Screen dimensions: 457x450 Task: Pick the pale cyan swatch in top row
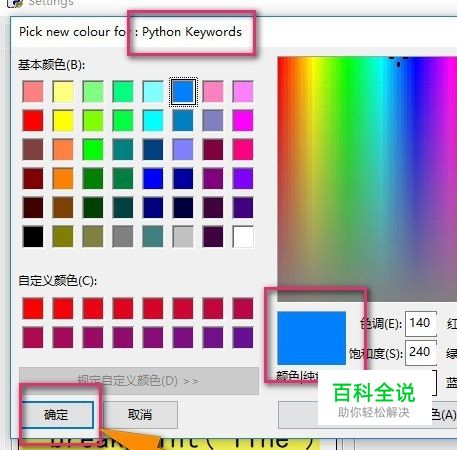[x=153, y=91]
